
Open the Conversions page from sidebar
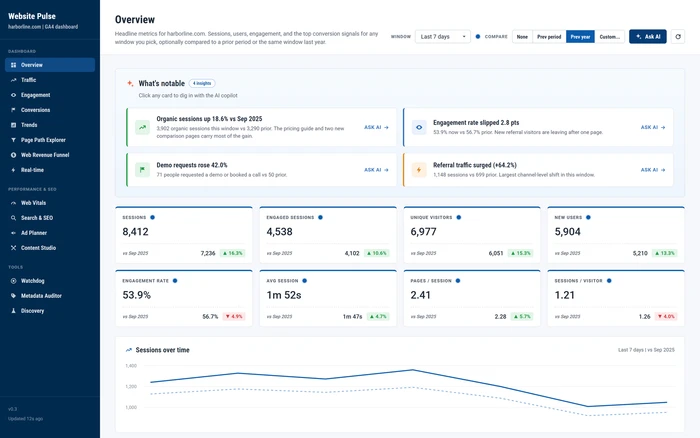point(50,110)
